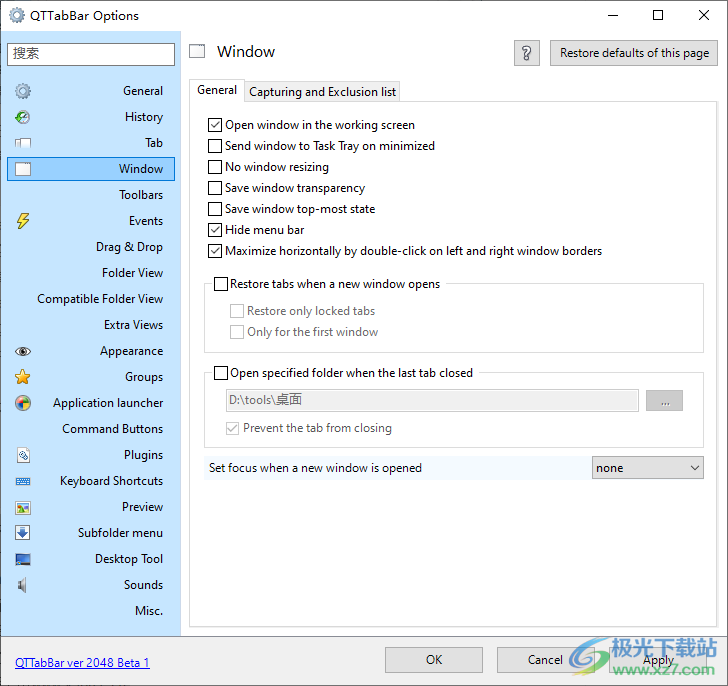The height and width of the screenshot is (686, 728).
Task: Click Prevent the tab from closing checkbox
Action: 232,428
